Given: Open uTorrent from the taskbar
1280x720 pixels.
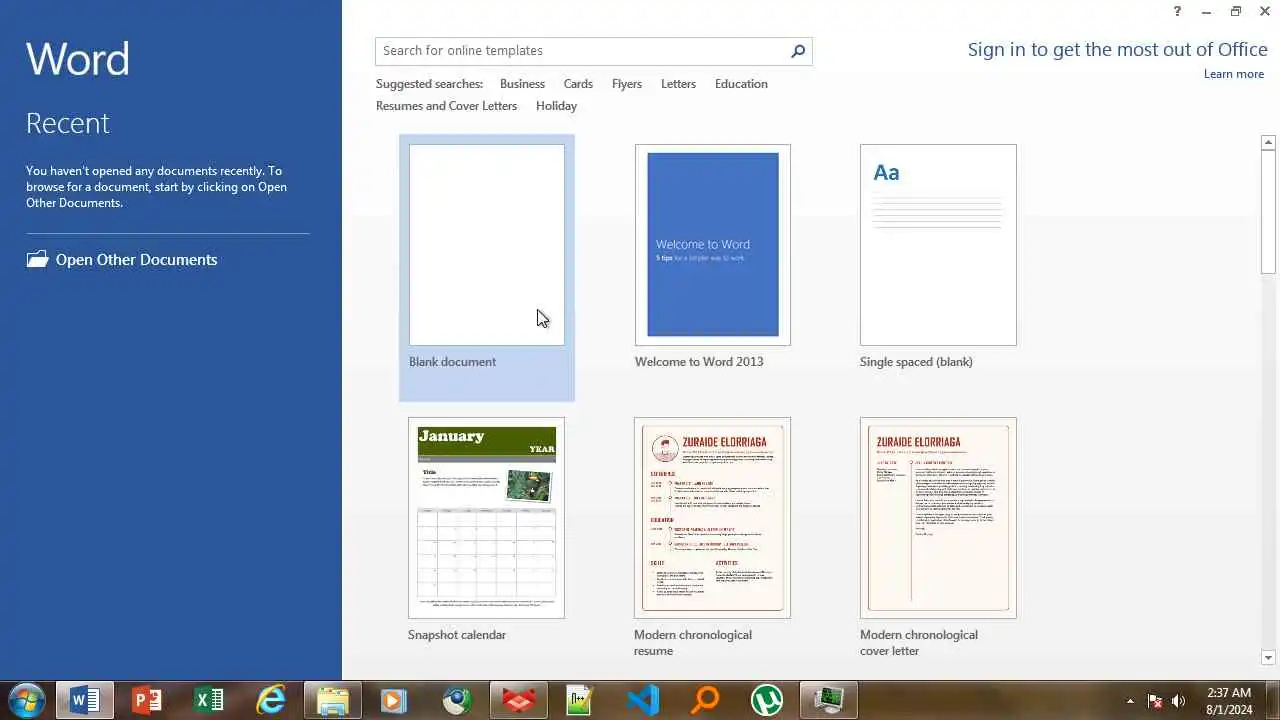Looking at the screenshot, I should pos(767,700).
